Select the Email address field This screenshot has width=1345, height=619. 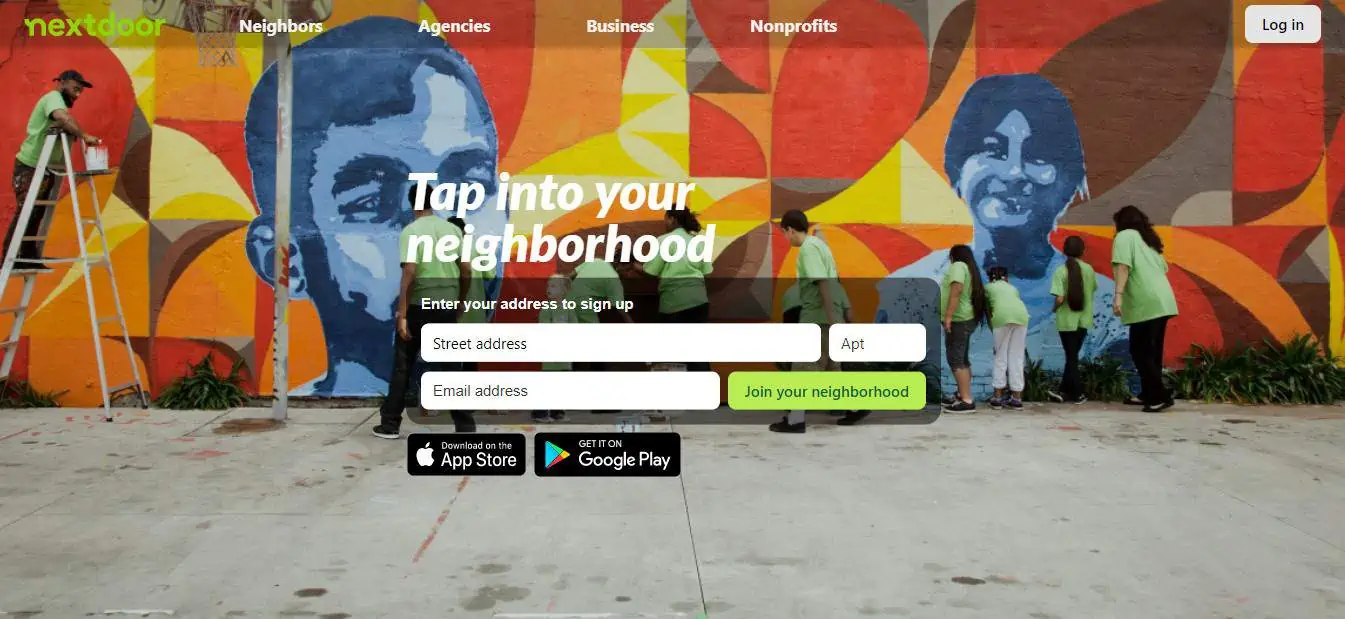570,391
